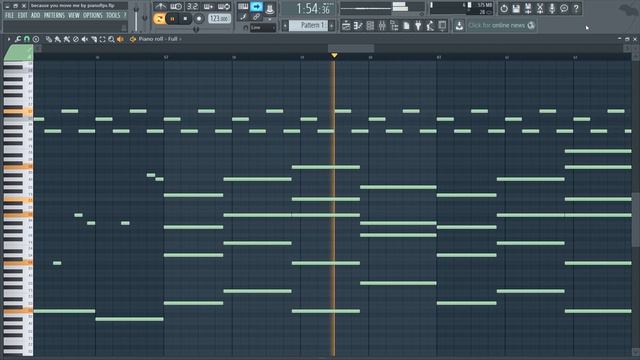640x360 pixels.
Task: Open the PATTERNS menu
Action: tap(54, 16)
